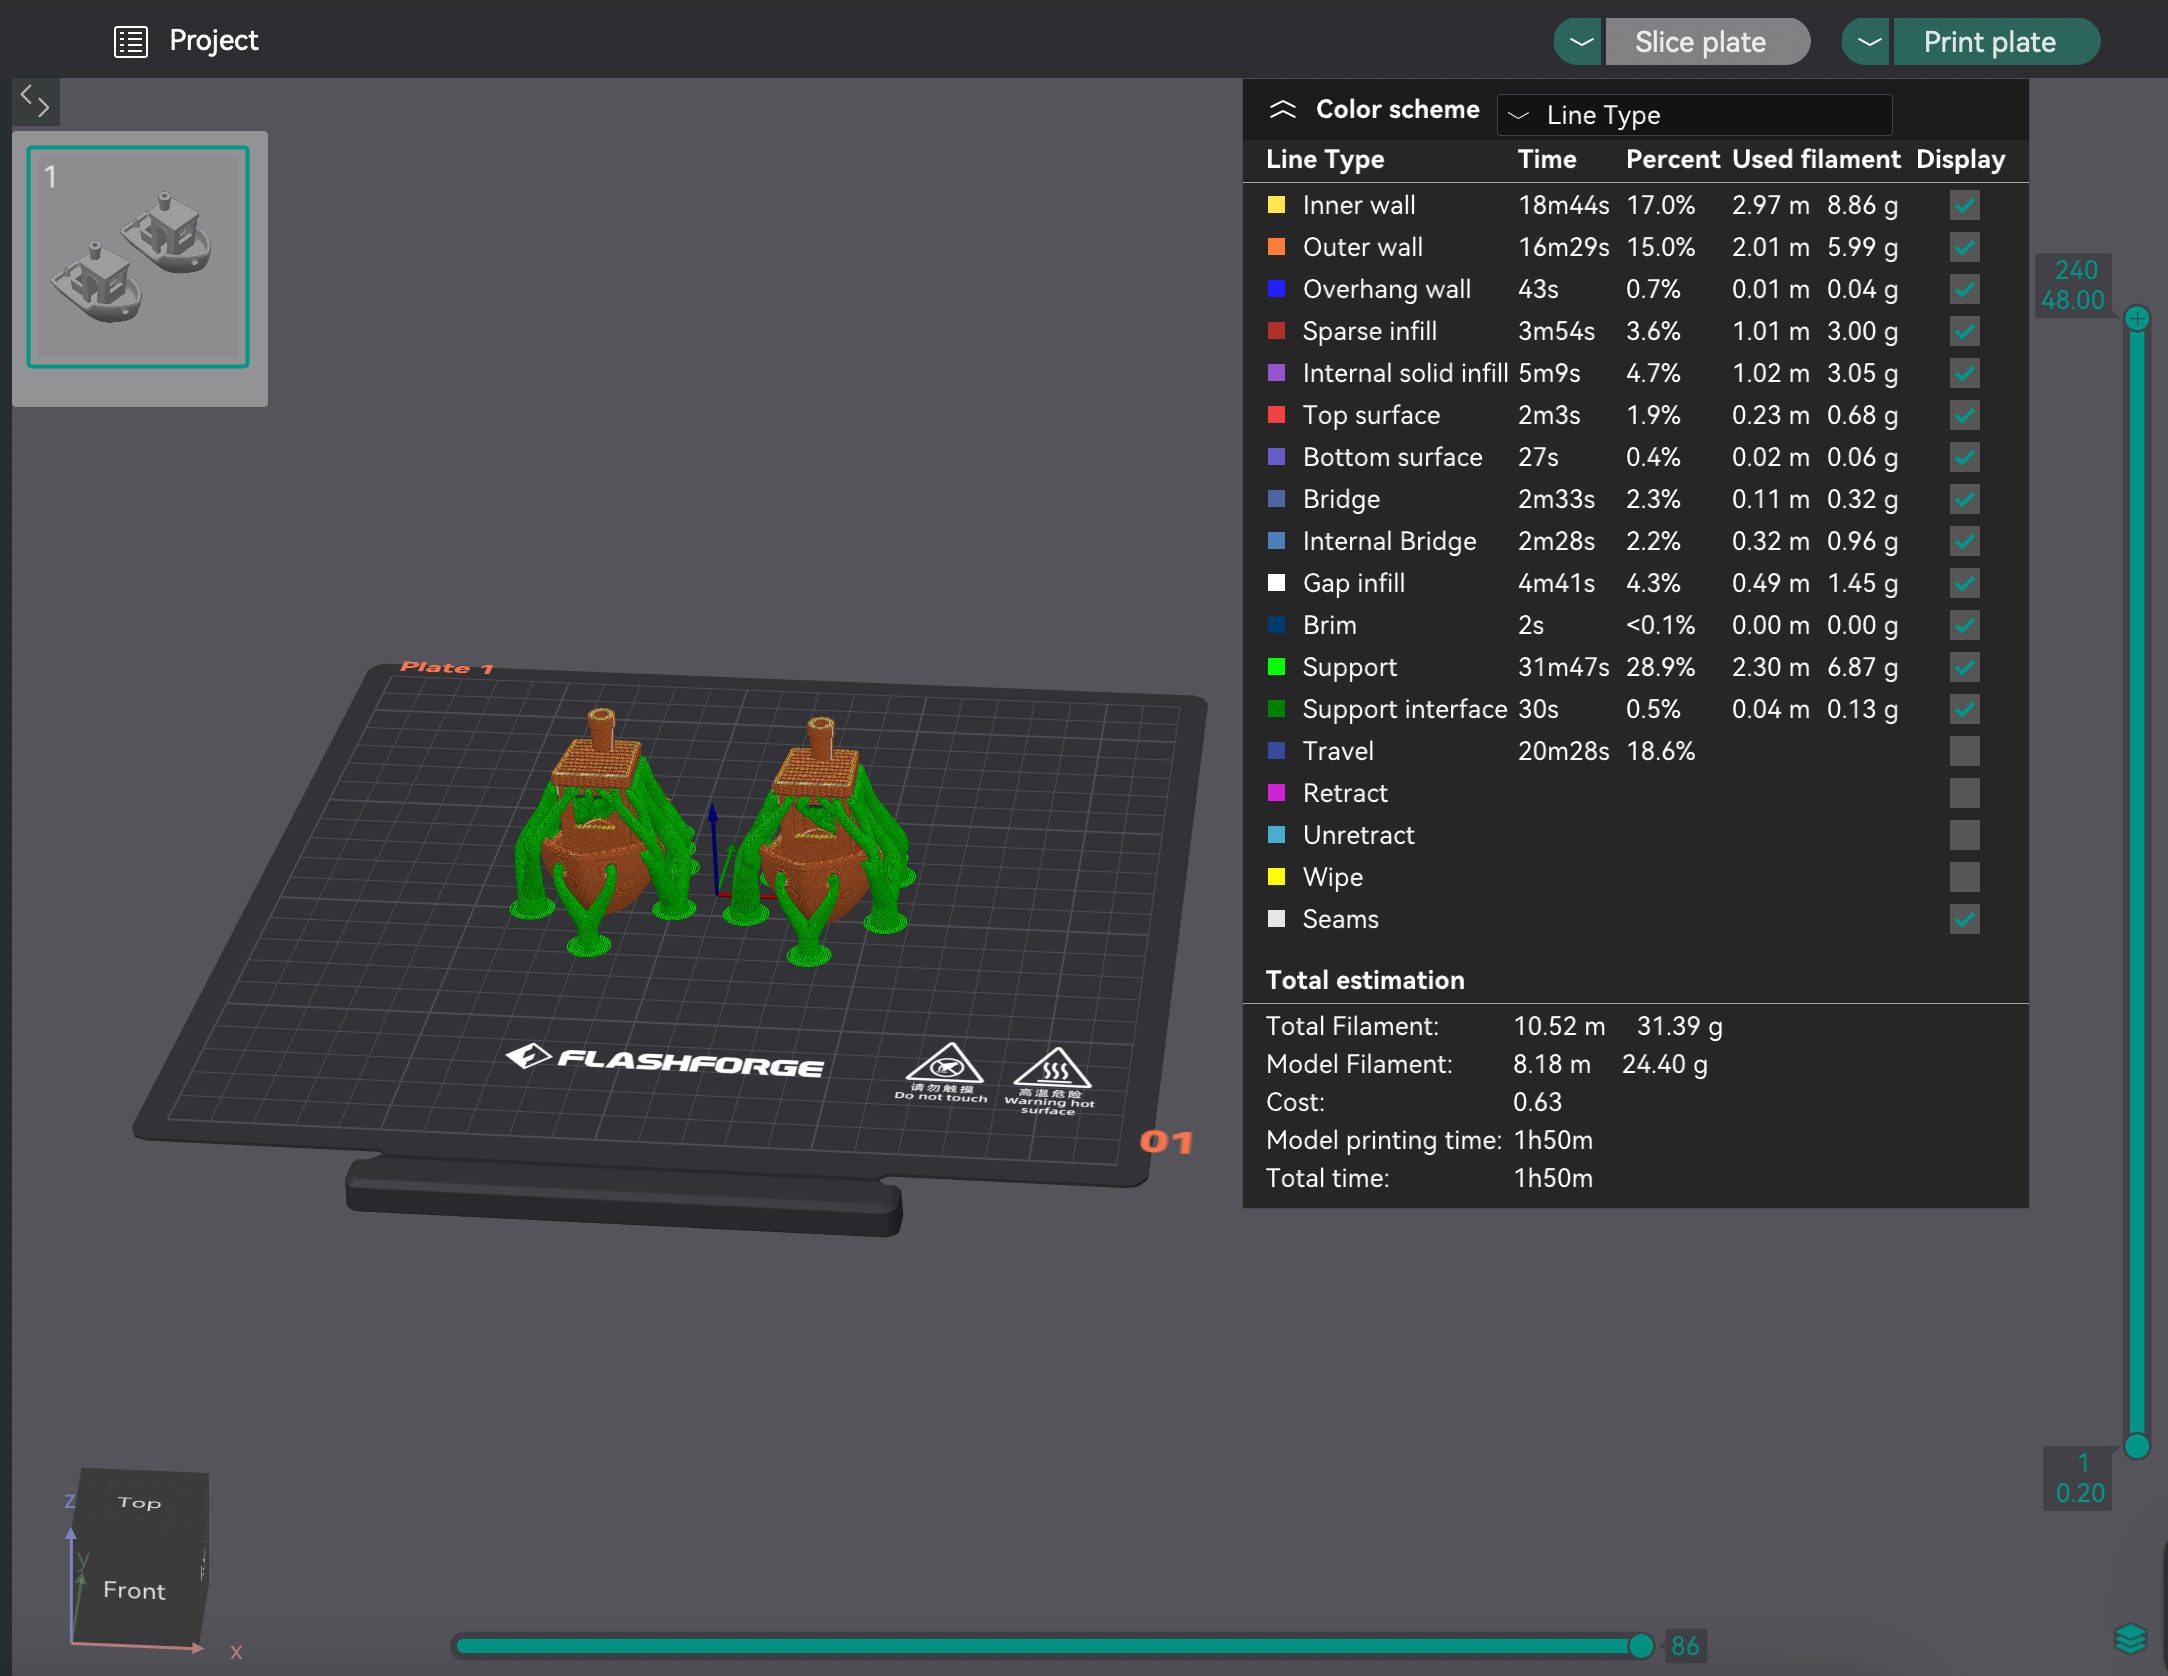Toggle the sidebar collapse arrows icon

(x=35, y=101)
